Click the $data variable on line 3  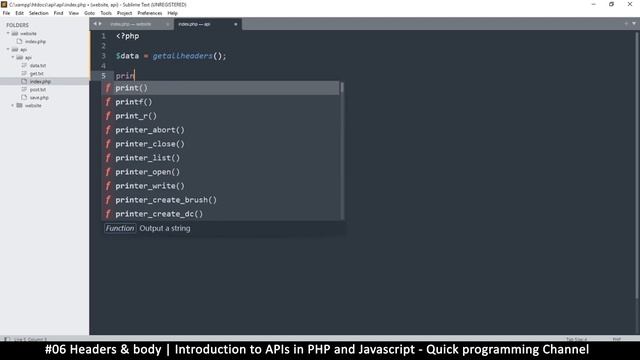click(127, 56)
